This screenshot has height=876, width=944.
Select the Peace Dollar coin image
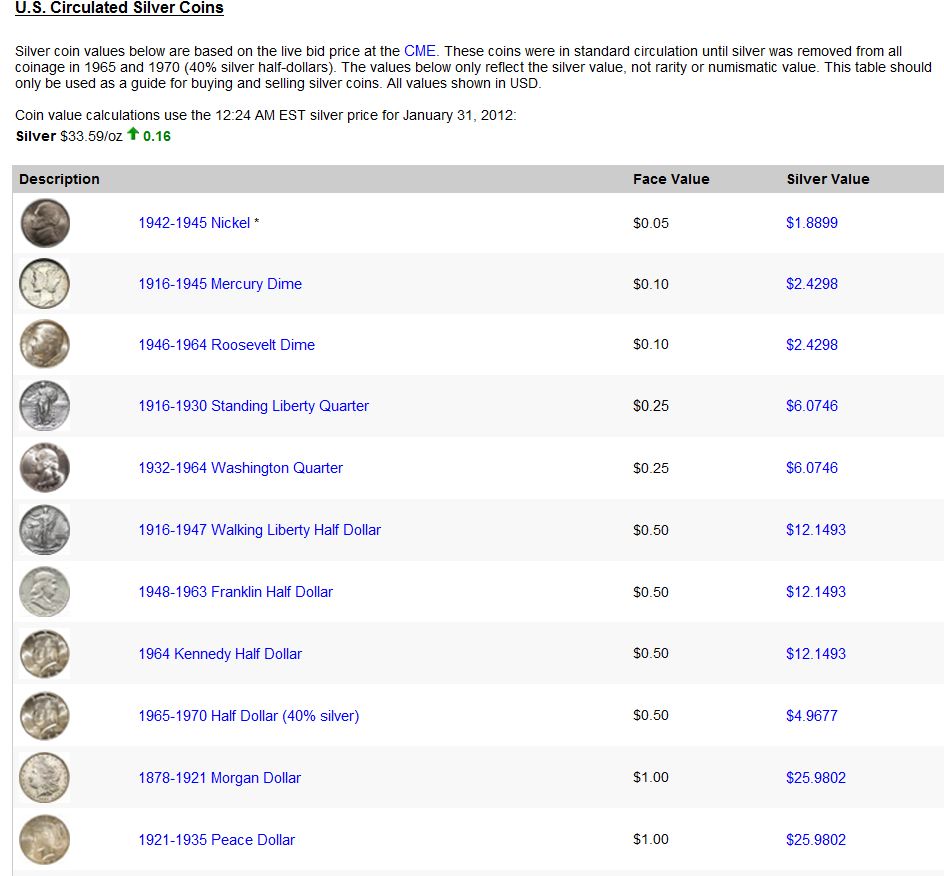pos(45,840)
